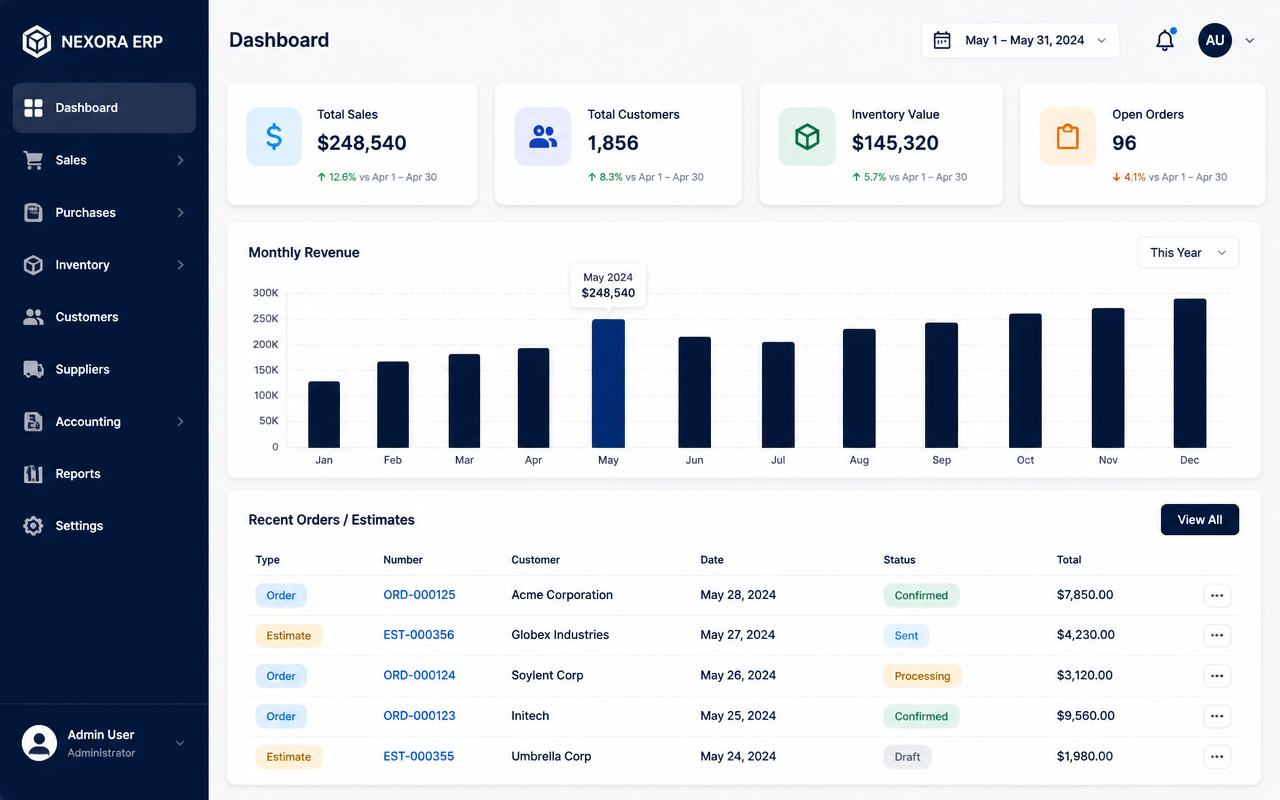Click the $248,540 Total Sales value
This screenshot has width=1280, height=800.
coord(362,143)
